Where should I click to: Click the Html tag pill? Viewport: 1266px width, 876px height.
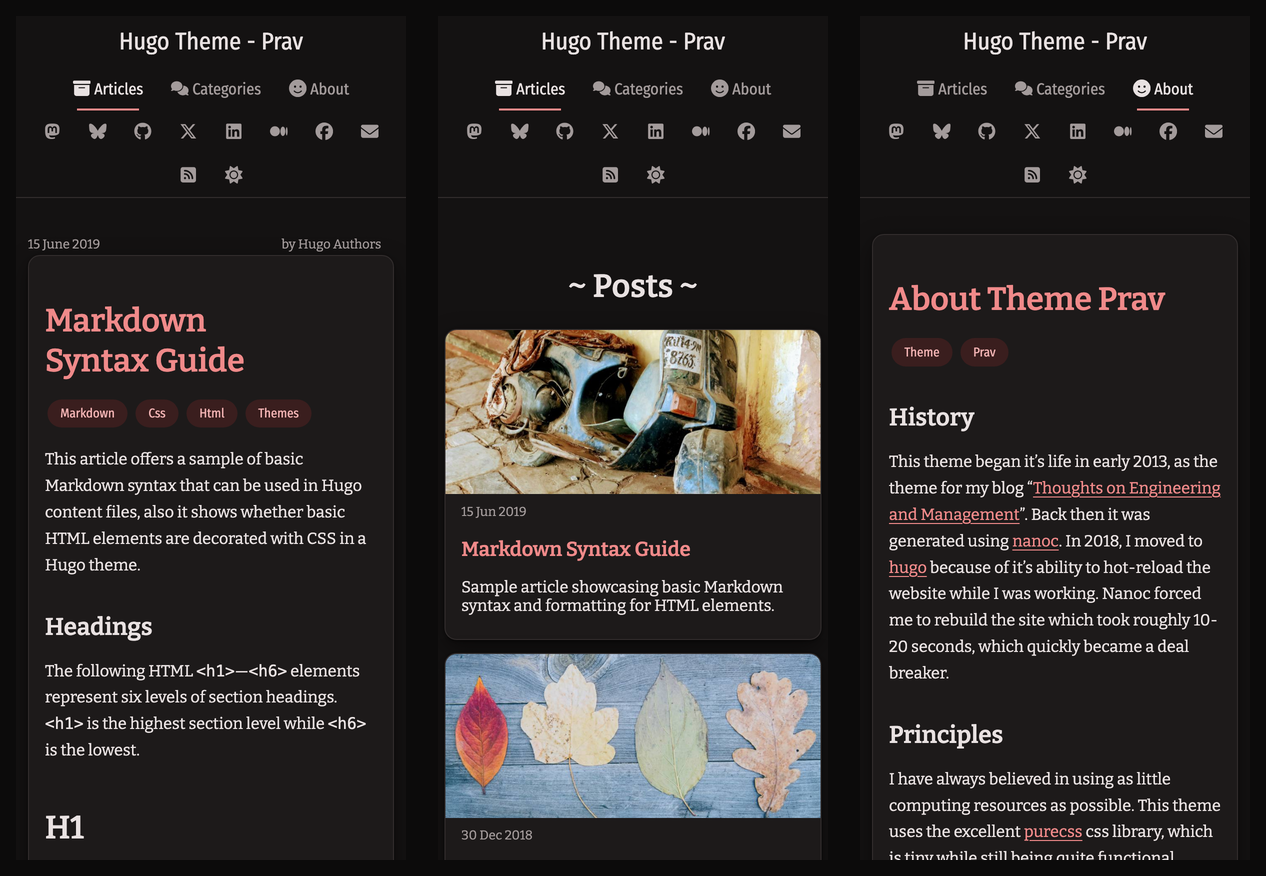click(212, 413)
